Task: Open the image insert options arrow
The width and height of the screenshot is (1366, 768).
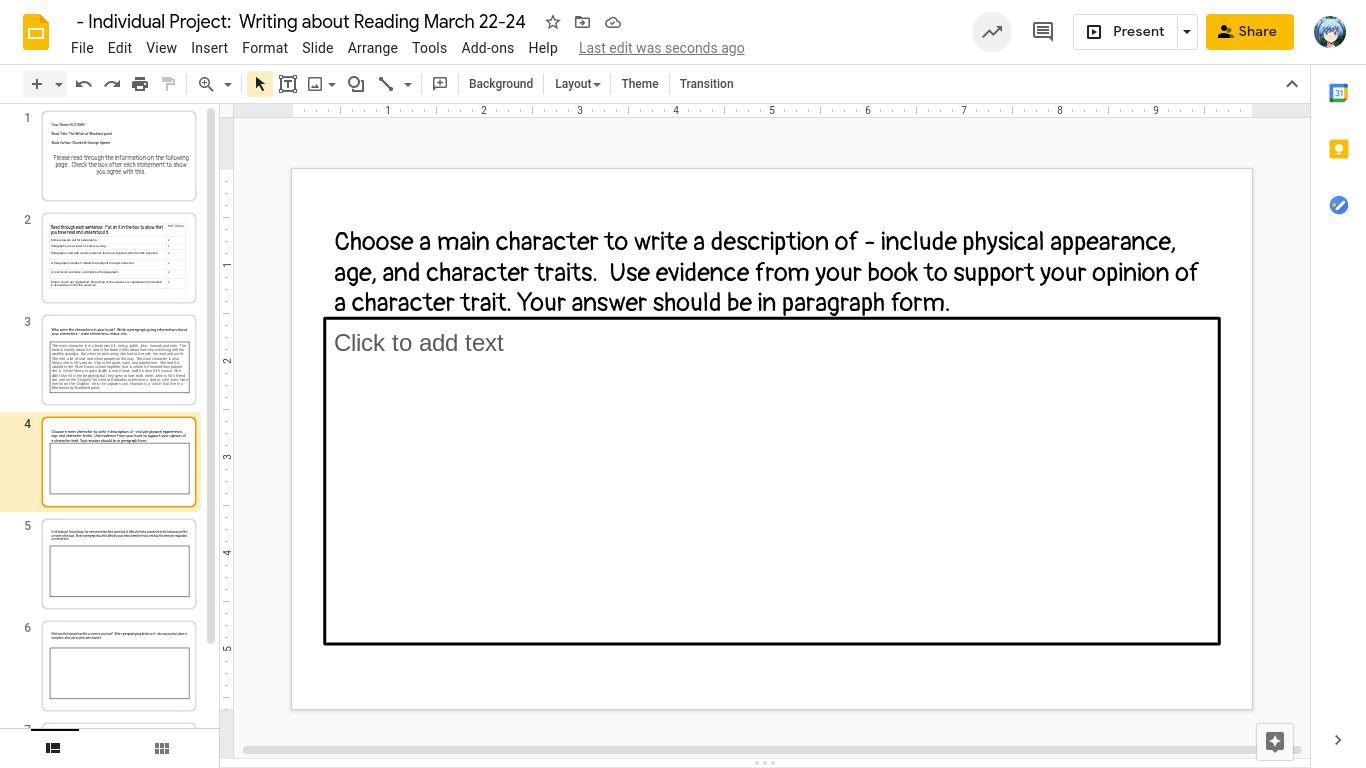Action: point(332,84)
